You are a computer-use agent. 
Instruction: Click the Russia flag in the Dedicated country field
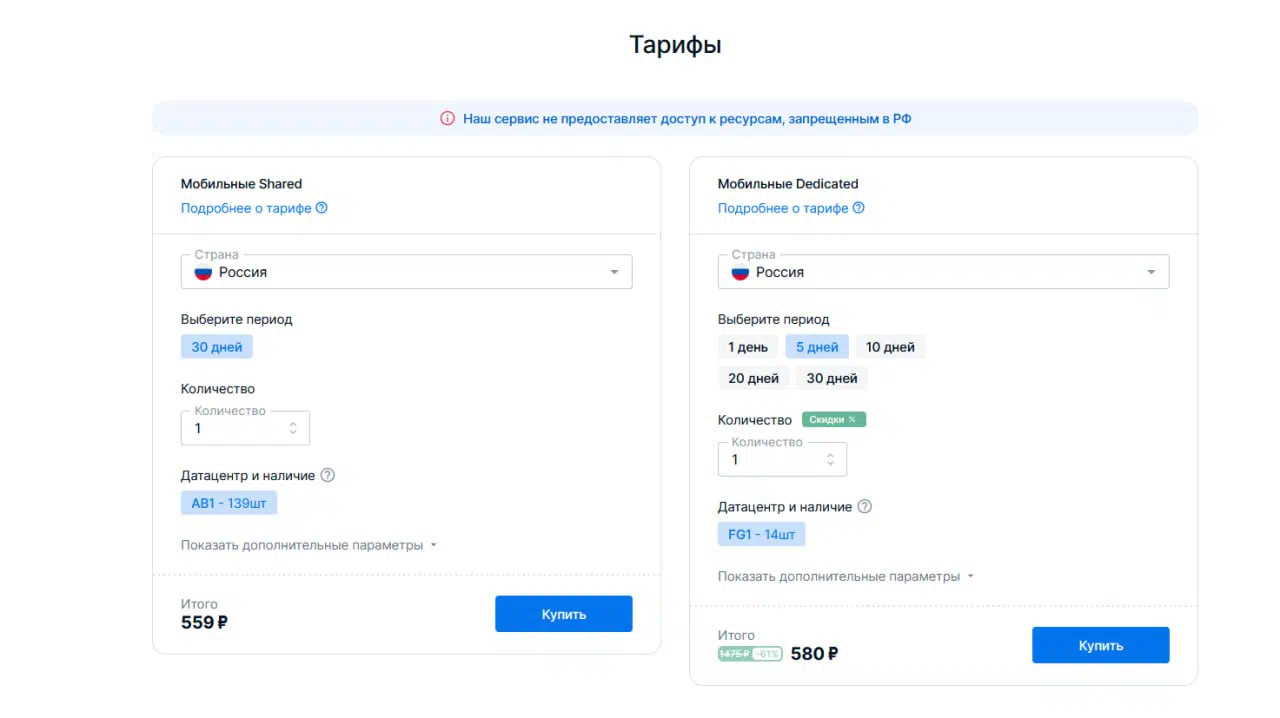coord(740,272)
